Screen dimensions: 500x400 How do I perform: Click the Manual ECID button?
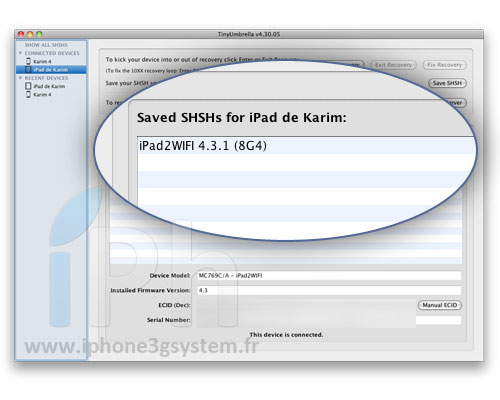click(x=440, y=305)
